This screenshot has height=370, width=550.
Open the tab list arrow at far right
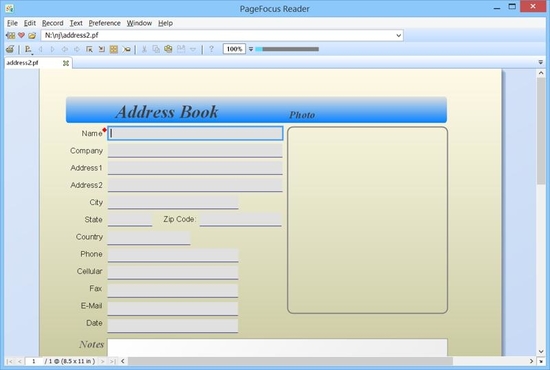point(541,62)
